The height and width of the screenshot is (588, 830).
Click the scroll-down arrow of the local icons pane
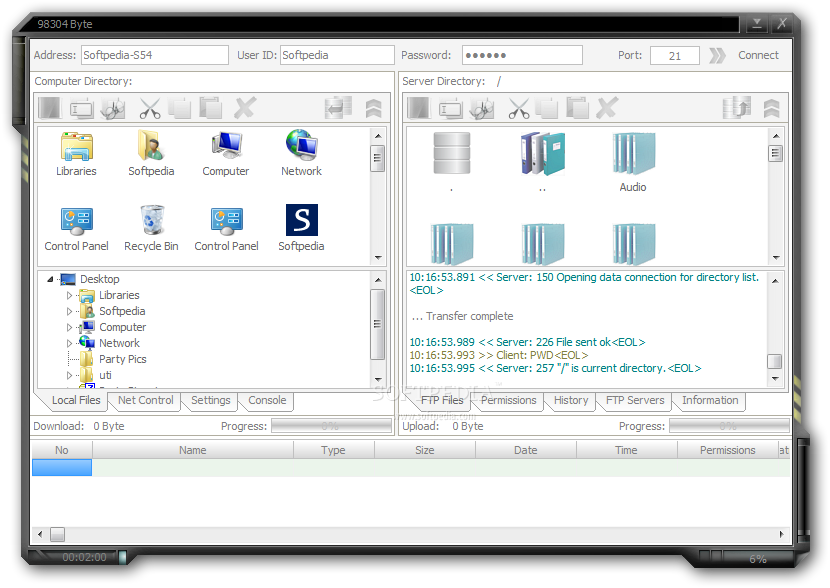378,258
